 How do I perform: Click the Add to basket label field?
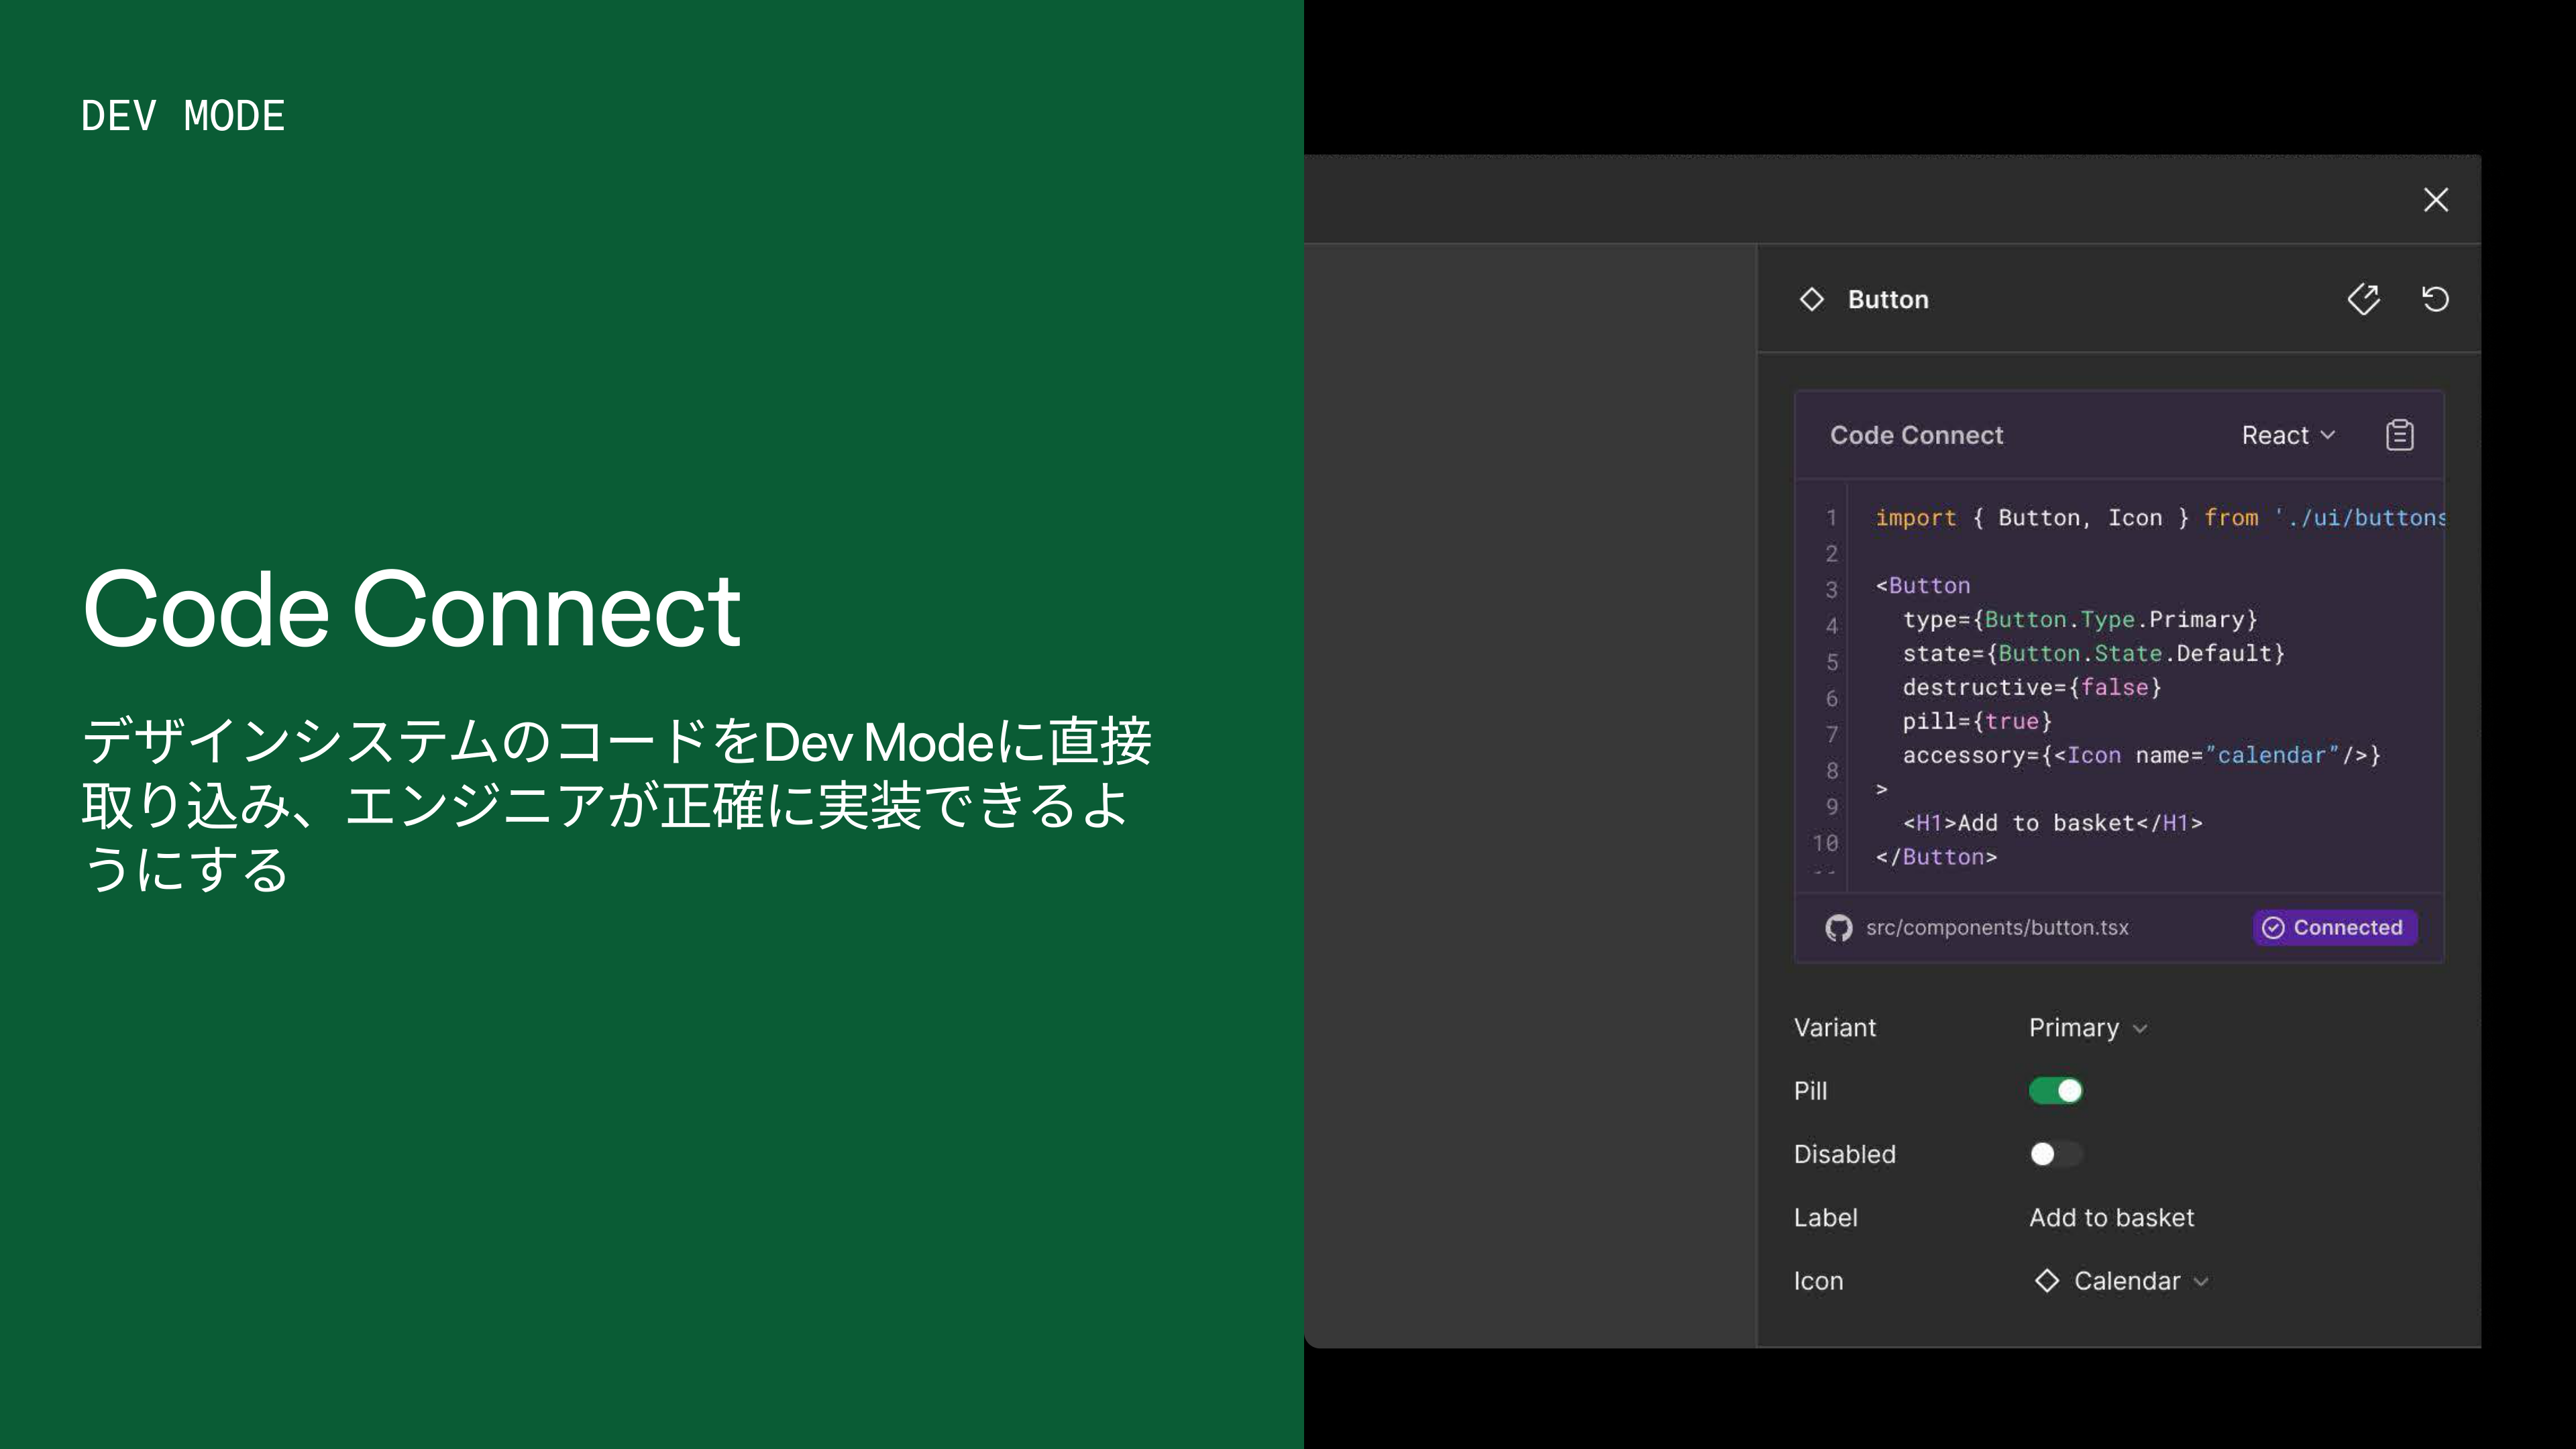click(2111, 1218)
